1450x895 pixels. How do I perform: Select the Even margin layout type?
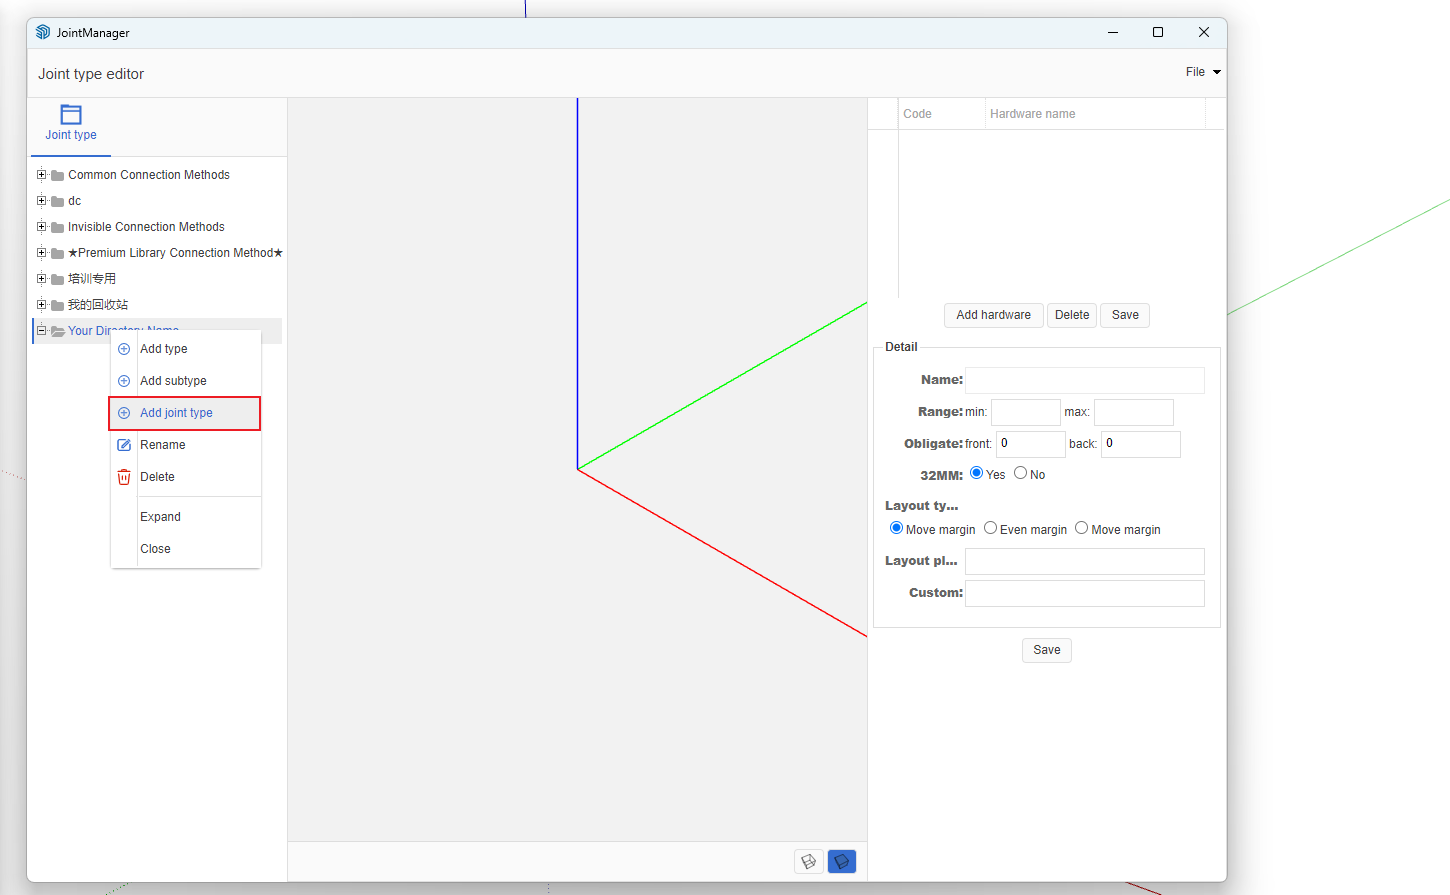pyautogui.click(x=991, y=528)
